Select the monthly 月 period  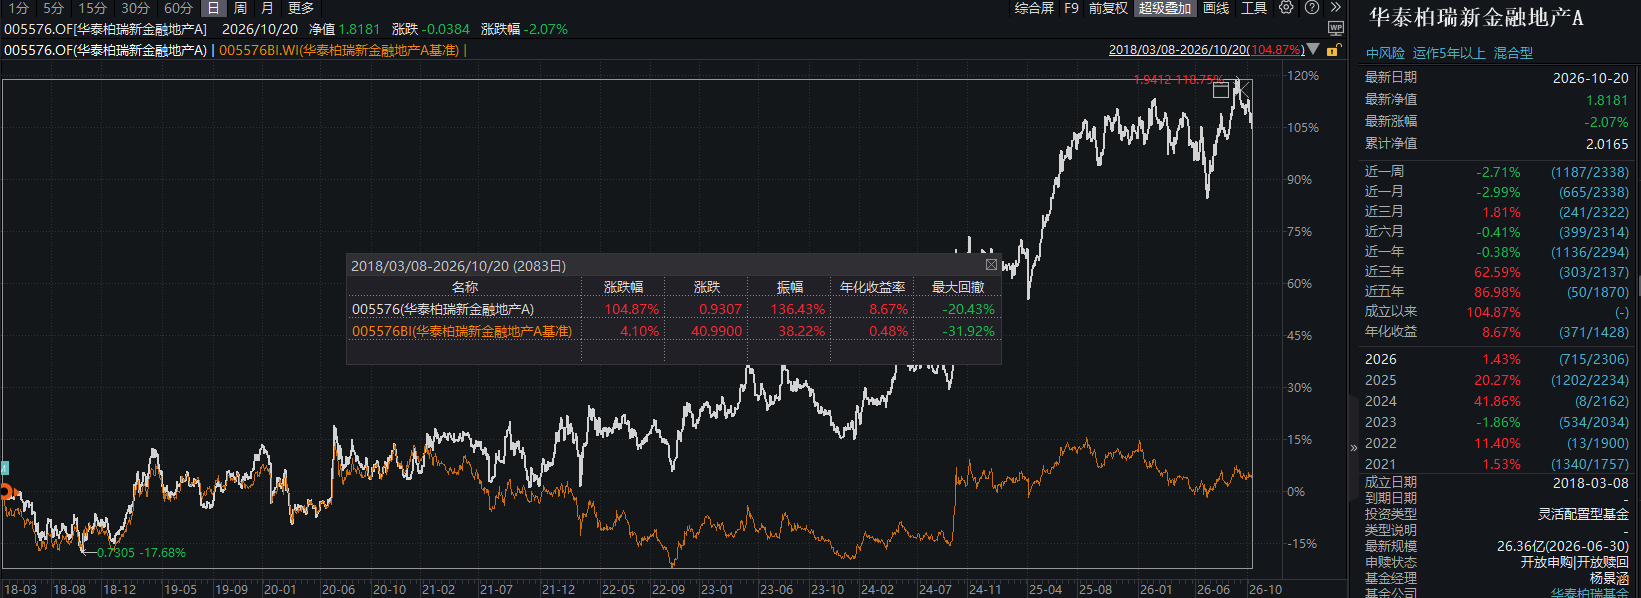coord(266,8)
